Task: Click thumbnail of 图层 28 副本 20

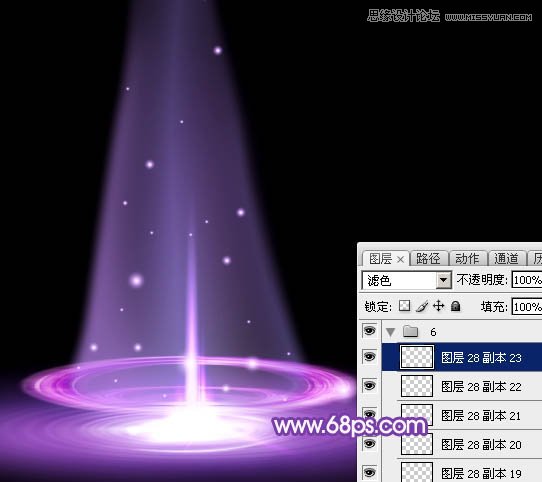Action: point(417,444)
